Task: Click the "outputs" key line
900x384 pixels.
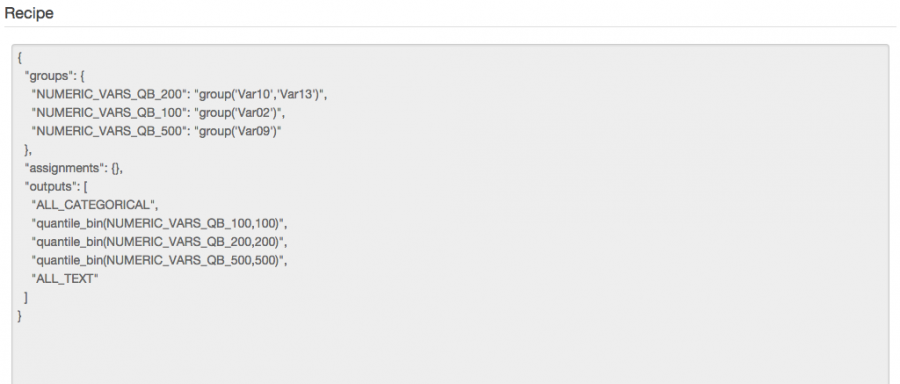Action: 56,187
